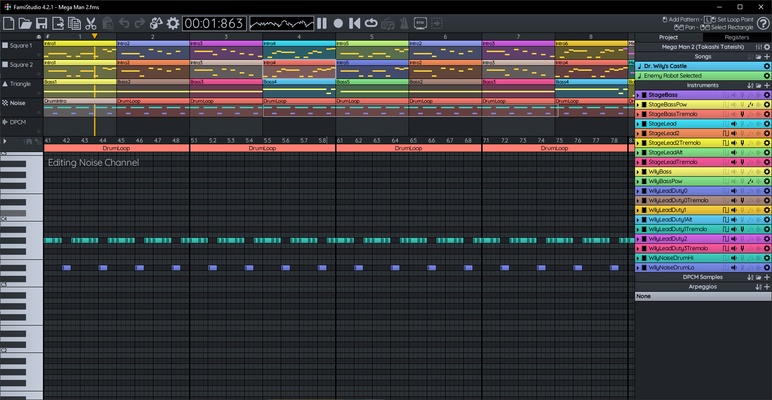Sort instruments with the Instruments sort icon

[x=750, y=85]
